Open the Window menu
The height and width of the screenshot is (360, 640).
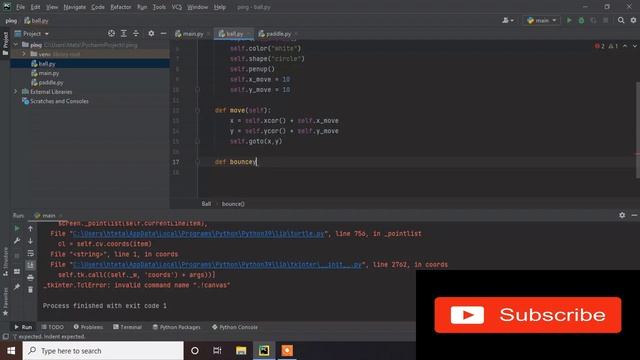[198, 7]
